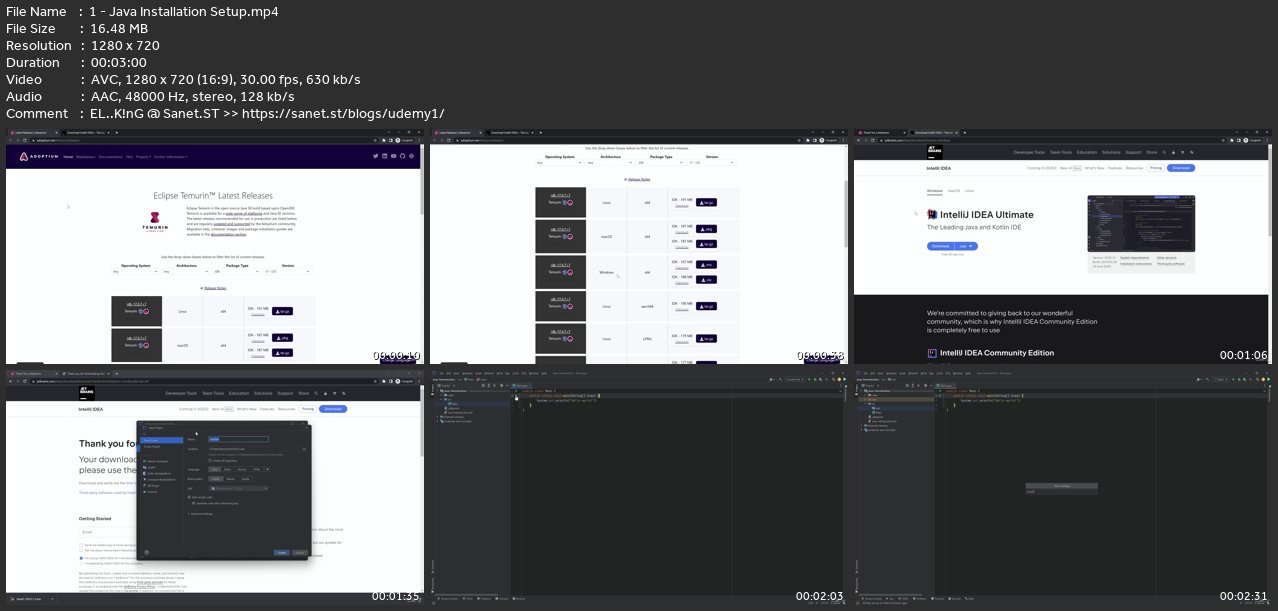This screenshot has height=611, width=1278.
Task: Open the Package Type dropdown in the 00:00:10 frame
Action: tap(237, 271)
